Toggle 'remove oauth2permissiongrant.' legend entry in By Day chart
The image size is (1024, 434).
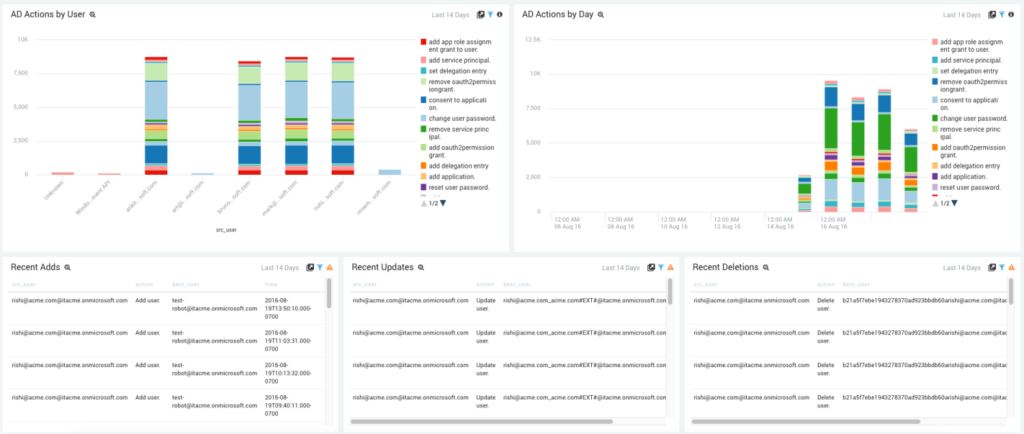tap(968, 85)
